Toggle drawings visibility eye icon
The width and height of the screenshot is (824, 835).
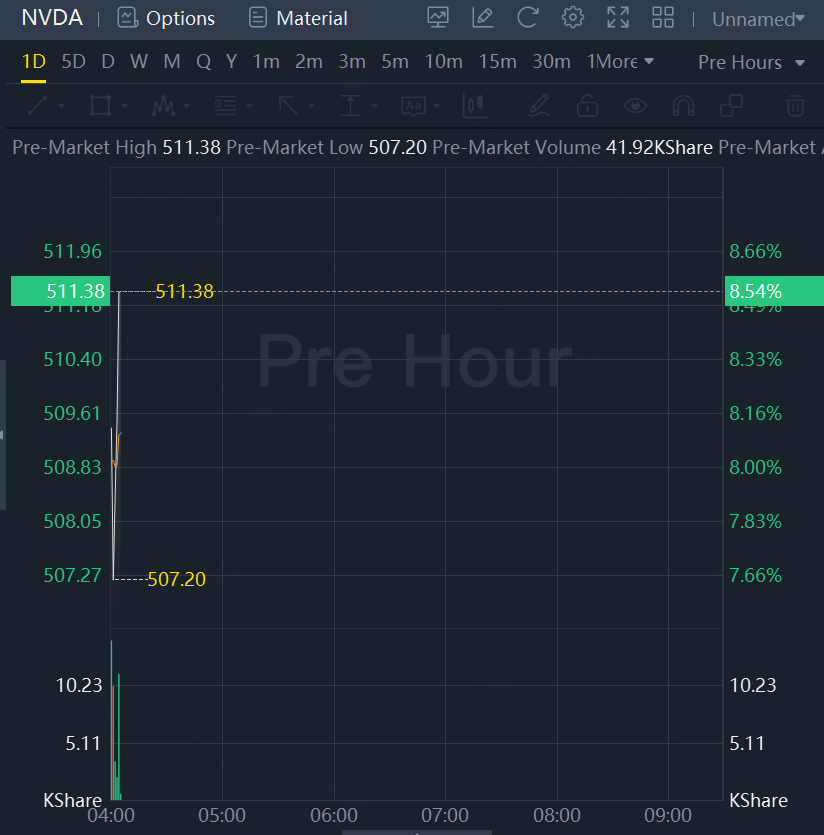pyautogui.click(x=635, y=105)
